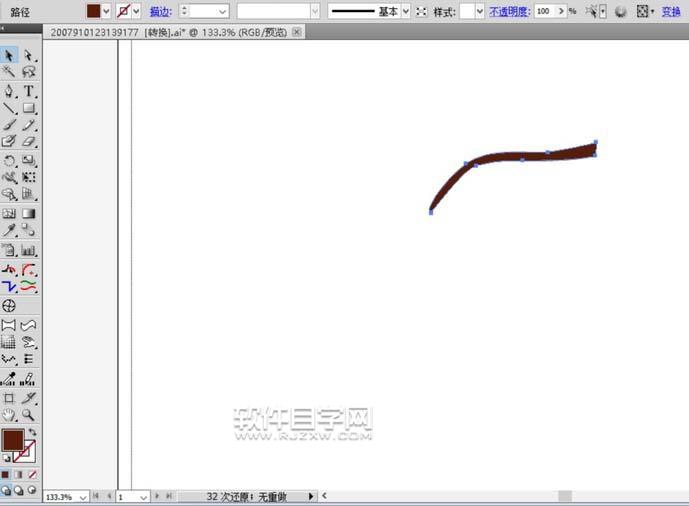Expand the status bar display options arrow

click(x=311, y=497)
